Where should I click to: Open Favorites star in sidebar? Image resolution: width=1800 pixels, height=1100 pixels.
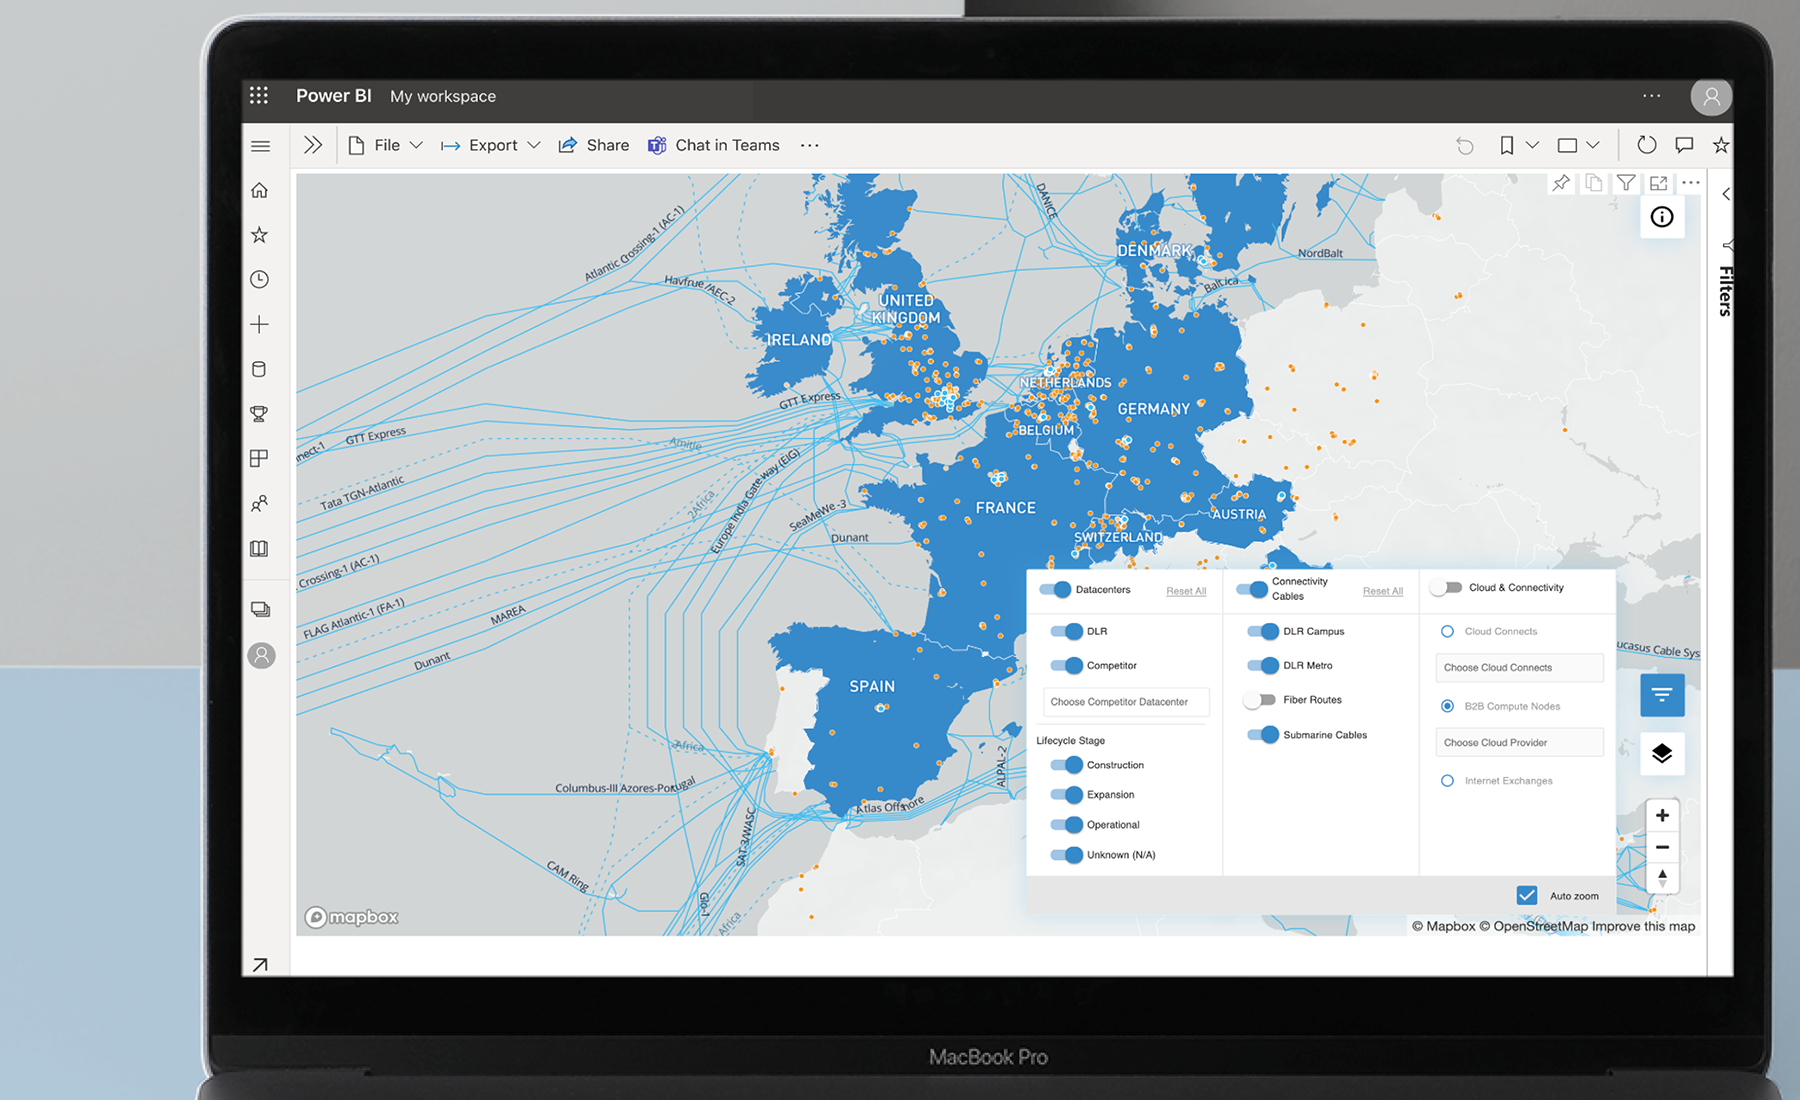(x=260, y=235)
